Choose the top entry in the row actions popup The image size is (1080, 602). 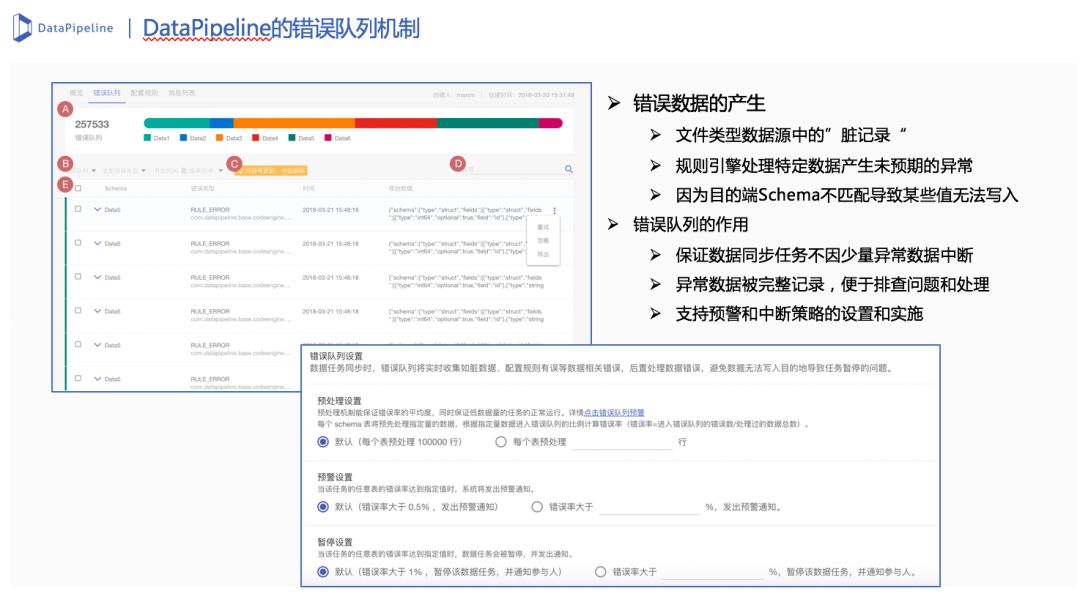pos(543,227)
